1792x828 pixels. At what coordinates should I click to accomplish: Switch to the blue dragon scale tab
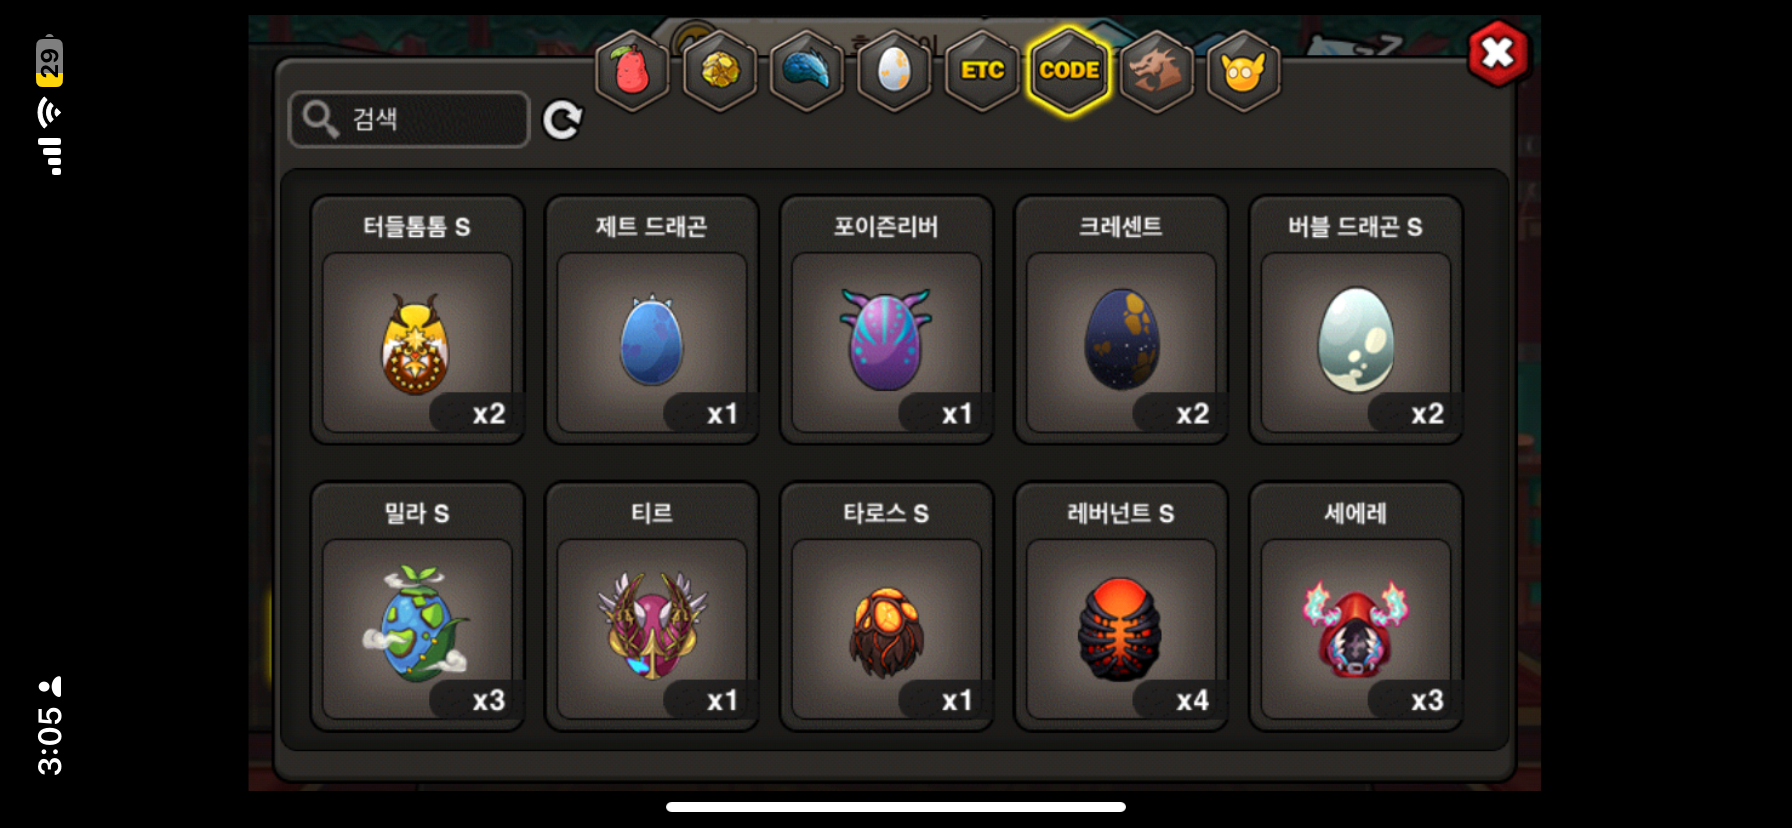coord(807,71)
